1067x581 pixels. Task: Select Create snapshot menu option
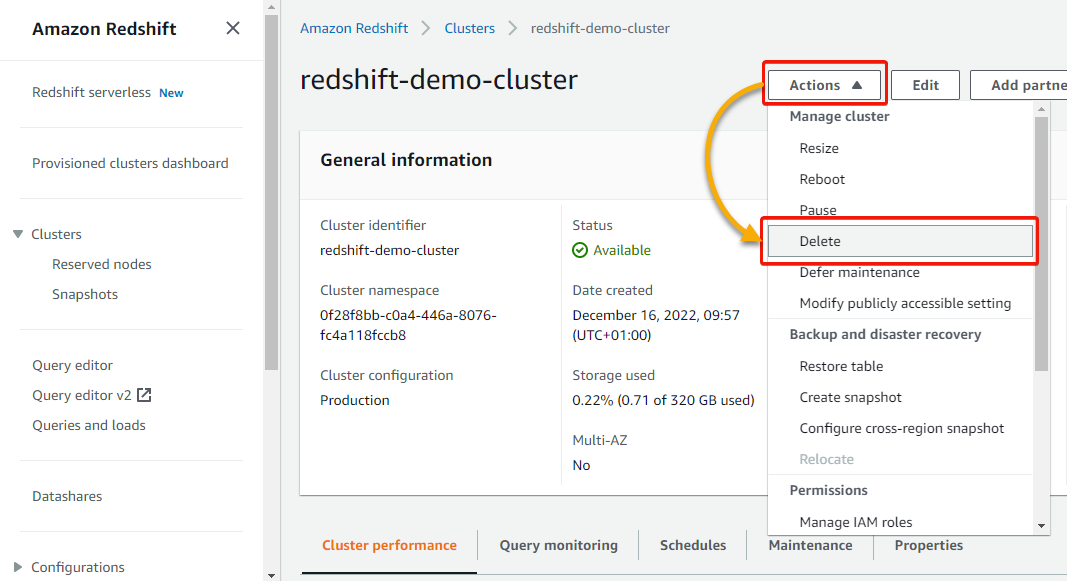point(850,397)
